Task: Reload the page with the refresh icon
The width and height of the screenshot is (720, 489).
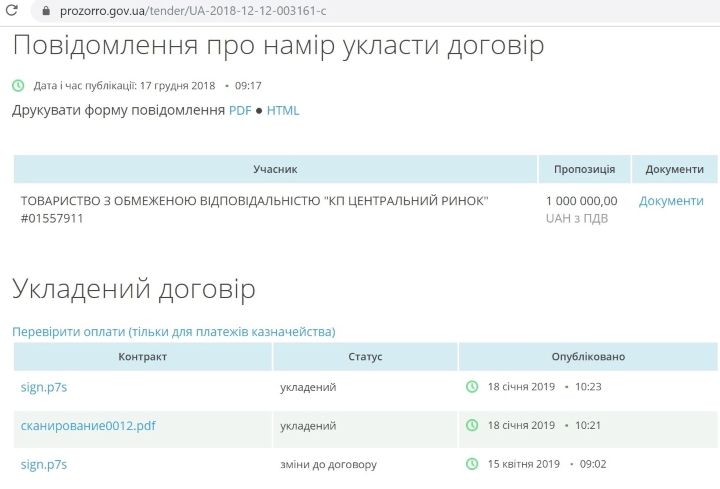Action: pyautogui.click(x=11, y=10)
